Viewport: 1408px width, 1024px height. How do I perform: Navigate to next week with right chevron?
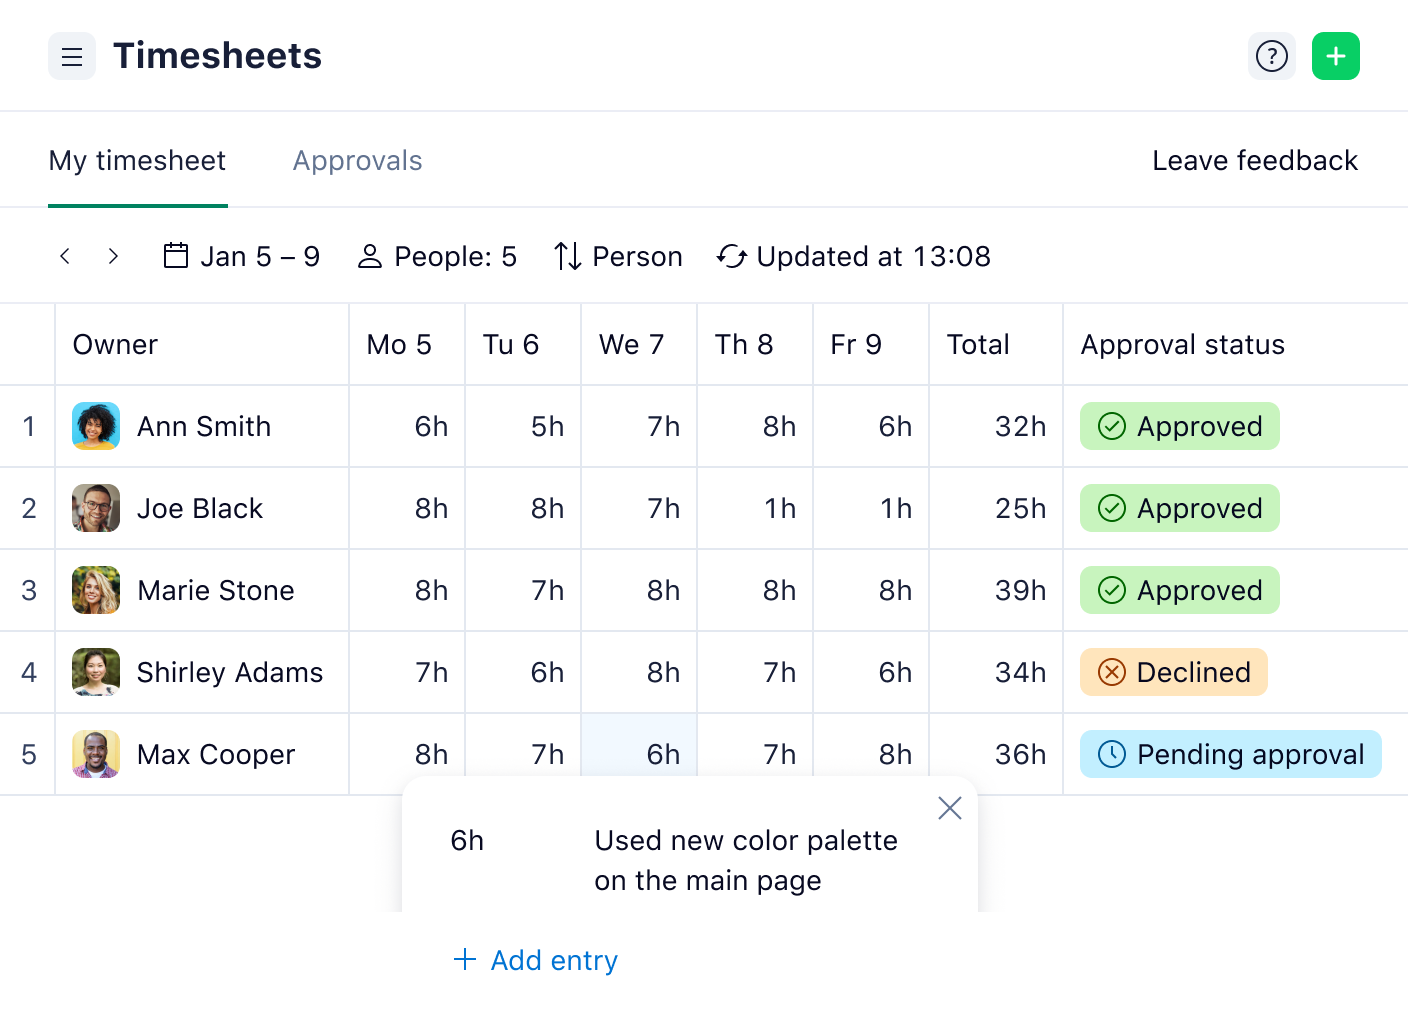[x=113, y=256]
